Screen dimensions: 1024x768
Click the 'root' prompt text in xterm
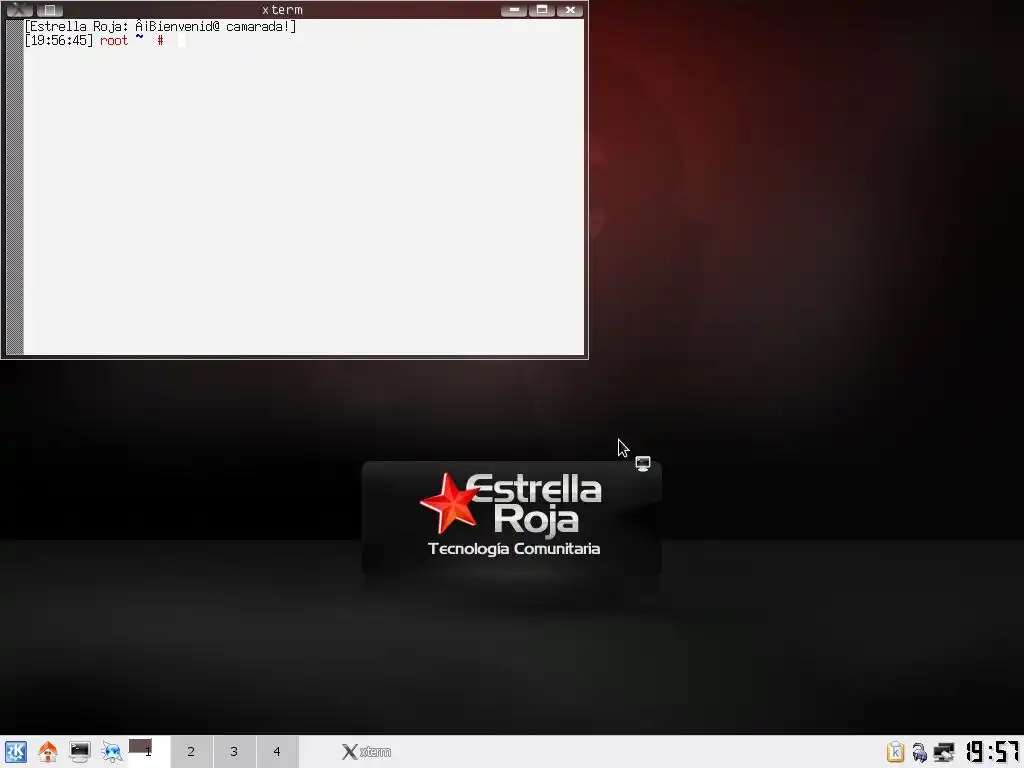point(114,40)
